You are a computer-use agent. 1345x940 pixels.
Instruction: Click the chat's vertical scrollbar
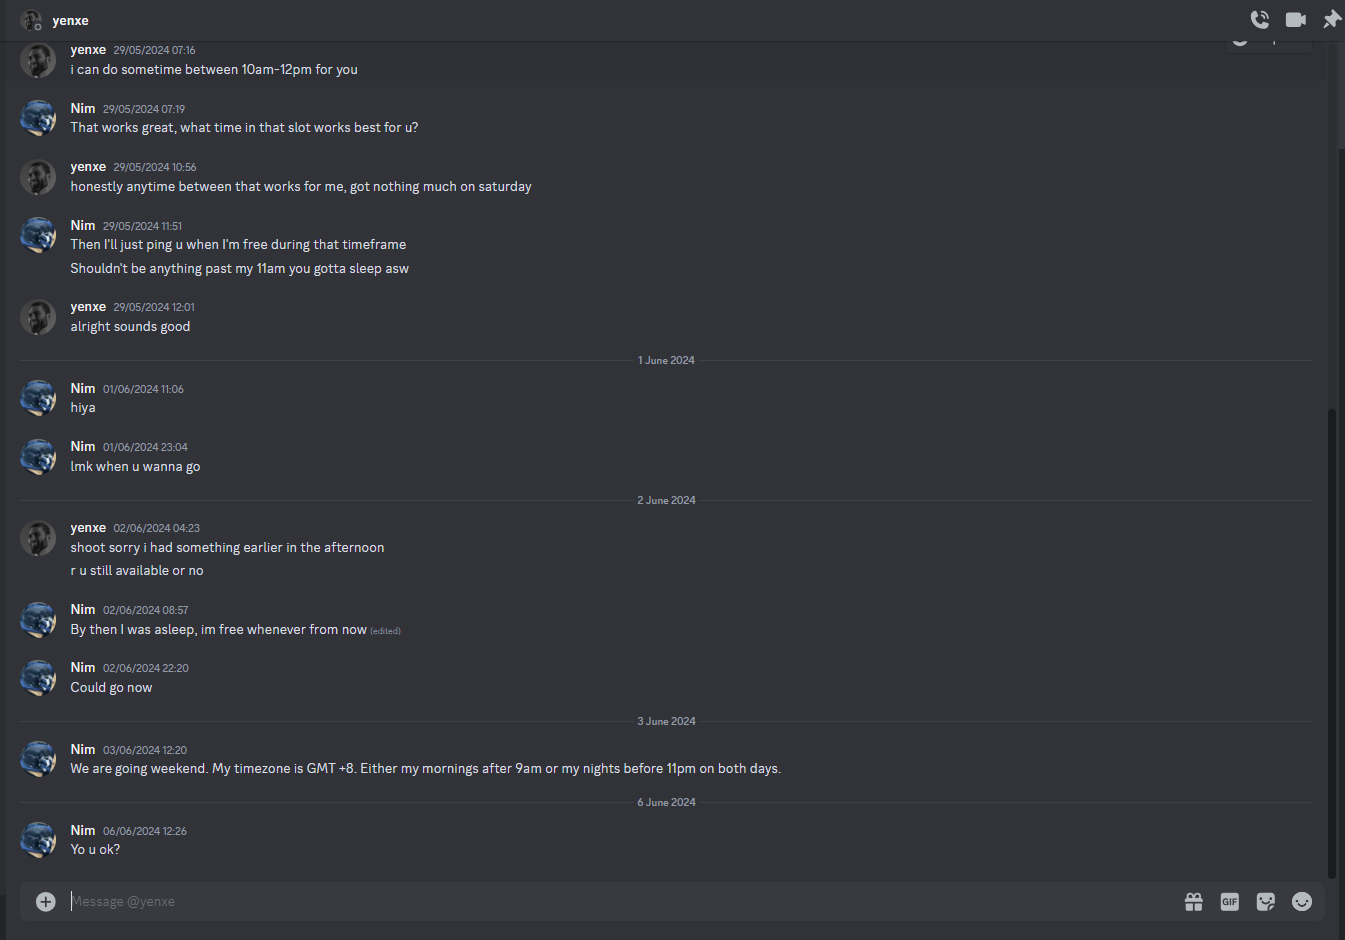click(1331, 640)
